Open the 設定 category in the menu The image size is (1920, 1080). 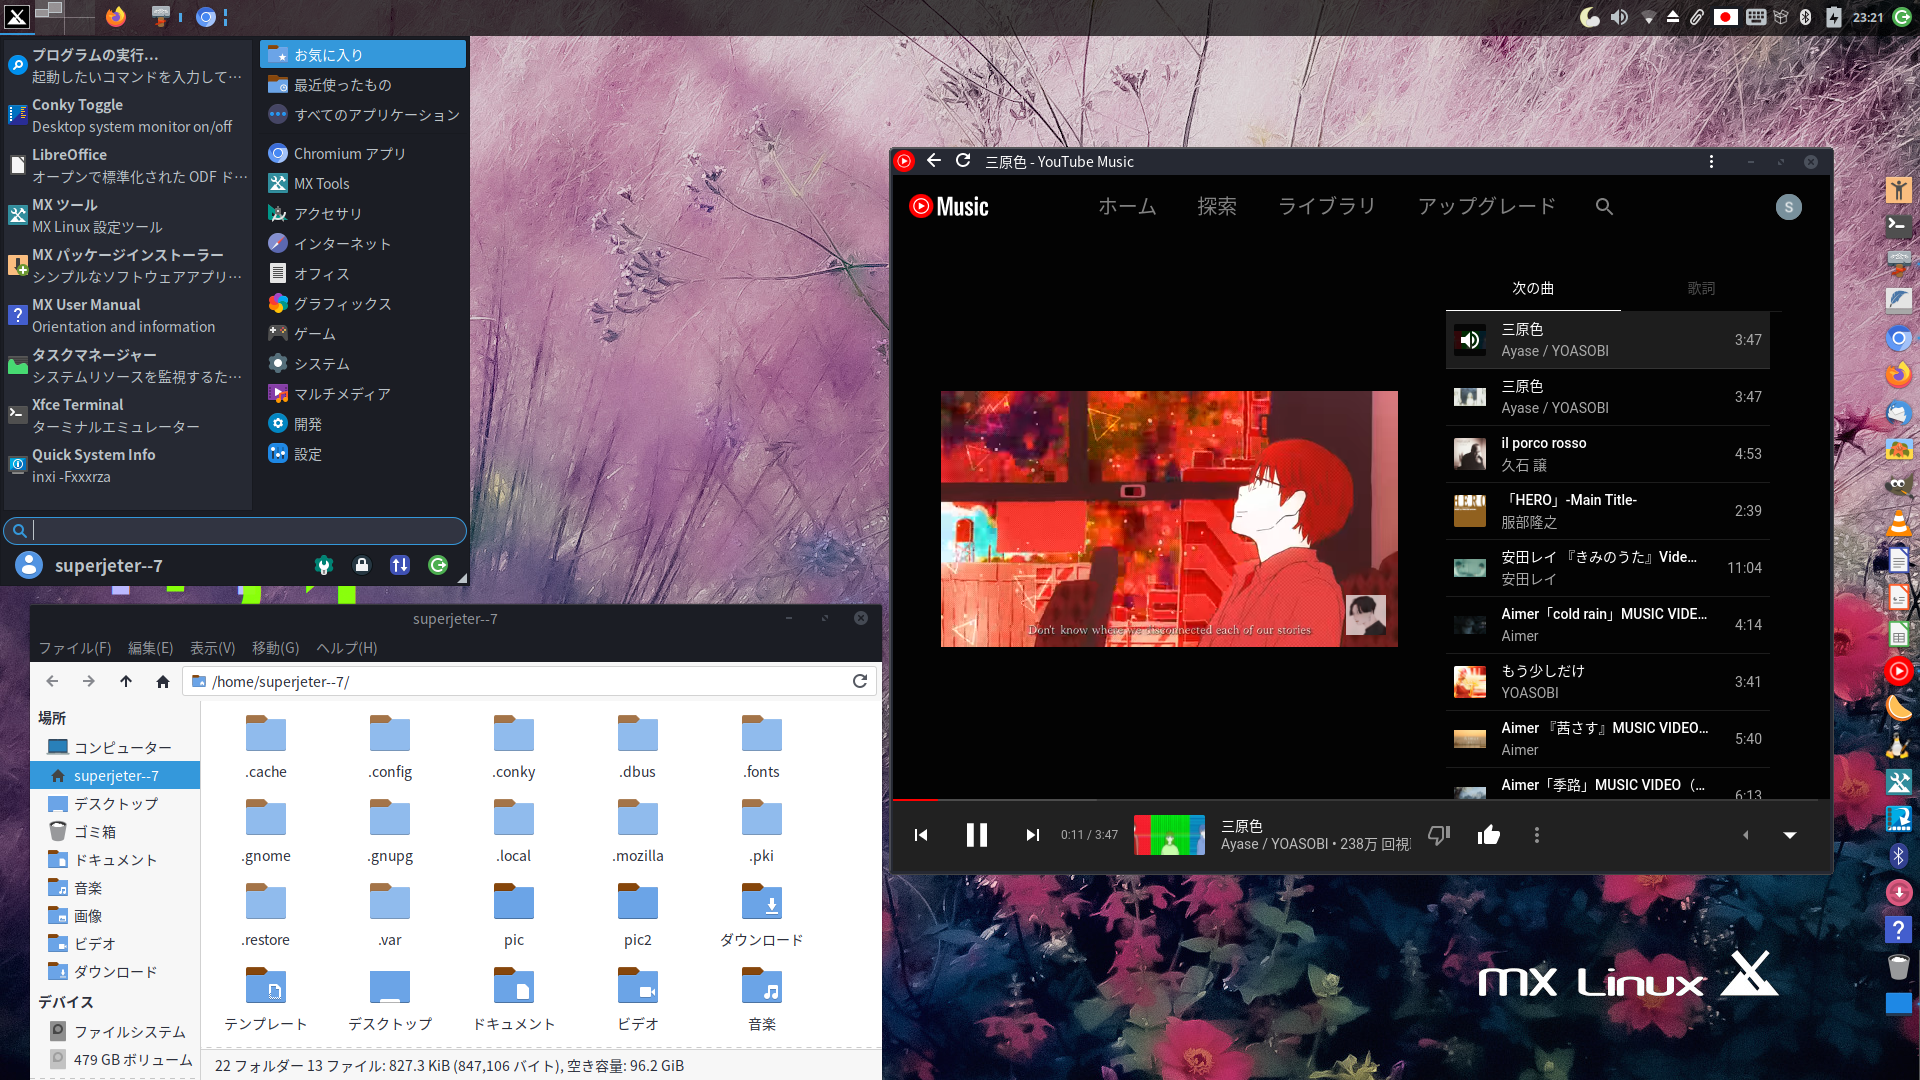pyautogui.click(x=363, y=454)
